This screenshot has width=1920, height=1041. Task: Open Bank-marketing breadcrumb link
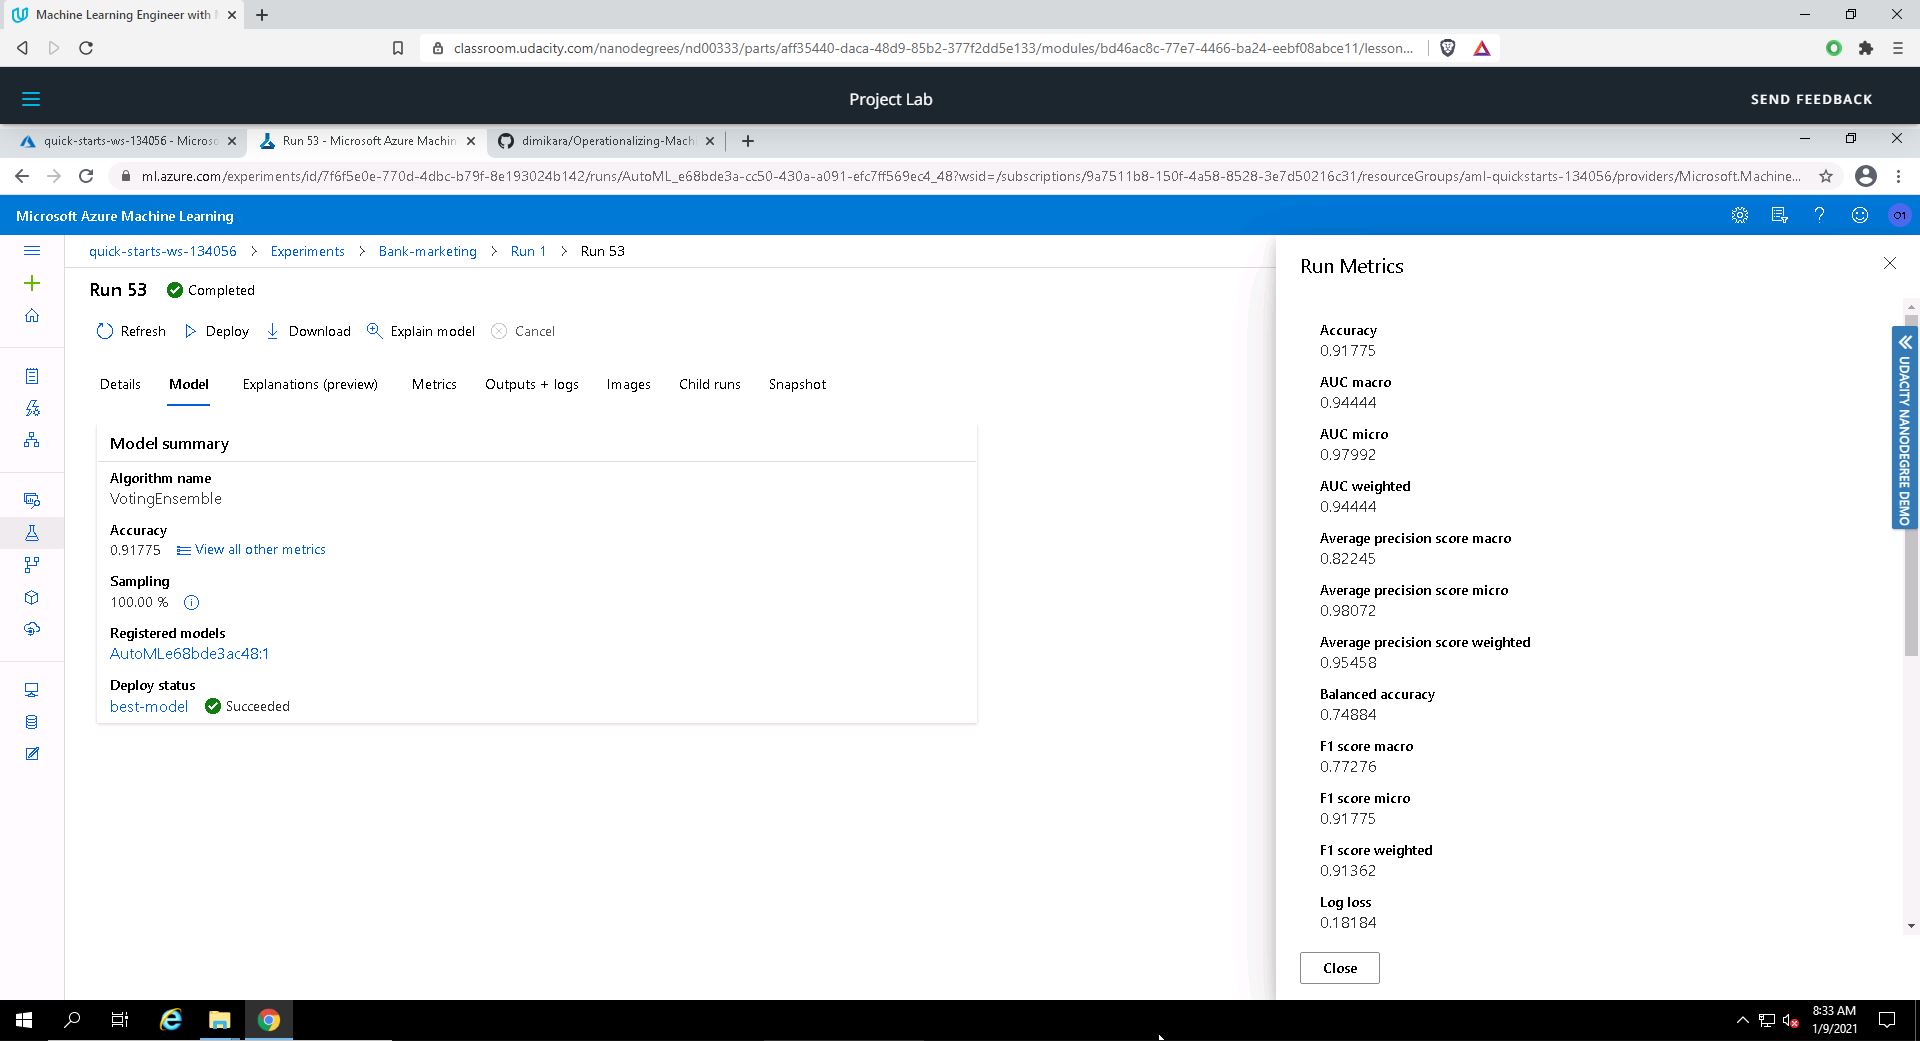[x=427, y=251]
